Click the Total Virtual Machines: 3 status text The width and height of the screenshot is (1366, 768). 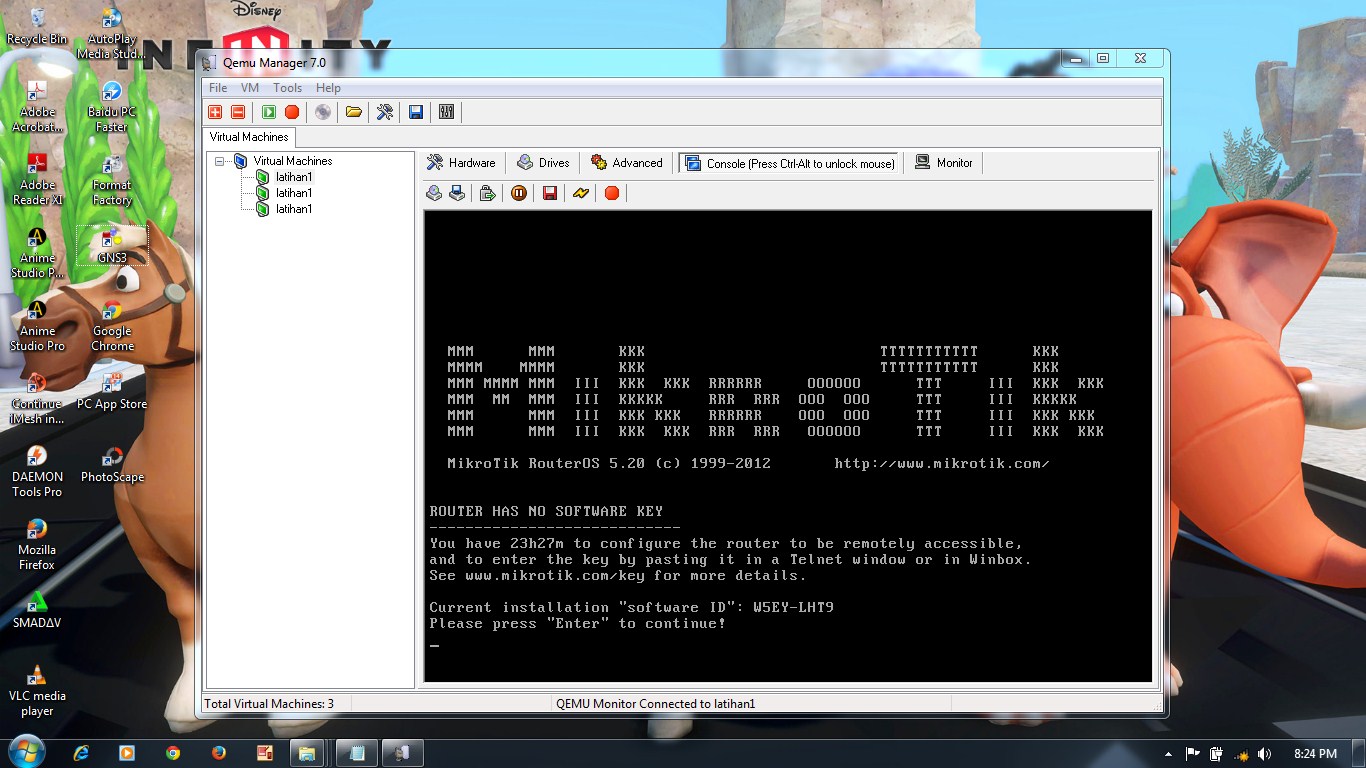[269, 704]
